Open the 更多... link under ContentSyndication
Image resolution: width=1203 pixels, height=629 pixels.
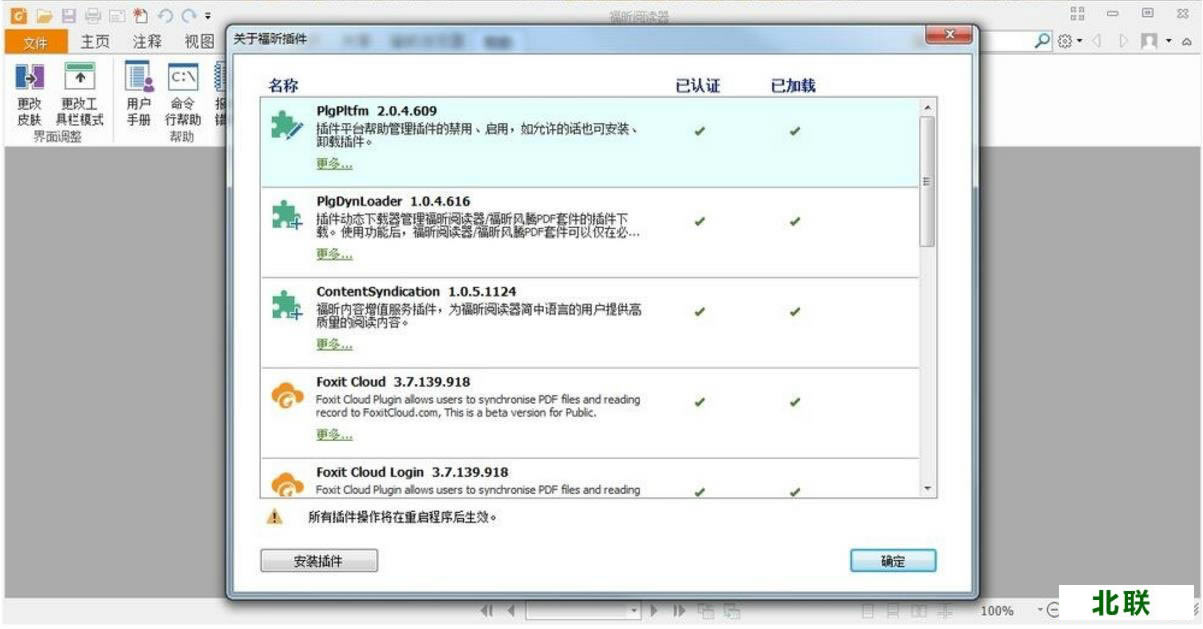333,344
